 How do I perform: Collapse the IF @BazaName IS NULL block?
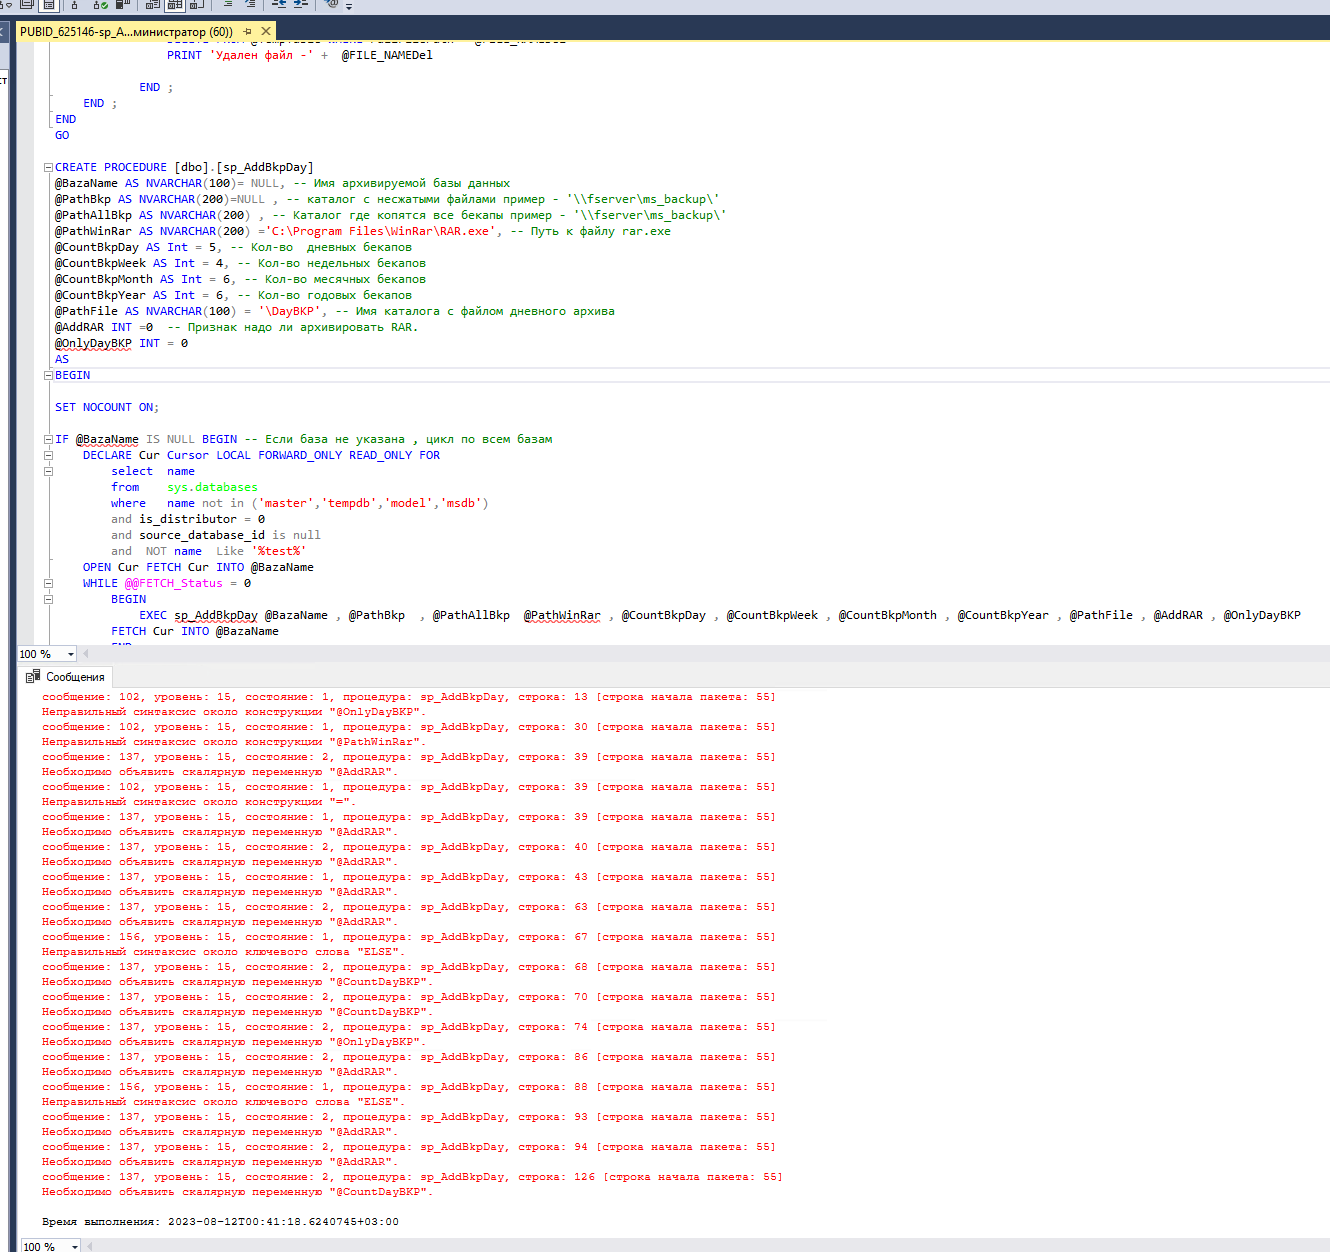click(x=47, y=440)
